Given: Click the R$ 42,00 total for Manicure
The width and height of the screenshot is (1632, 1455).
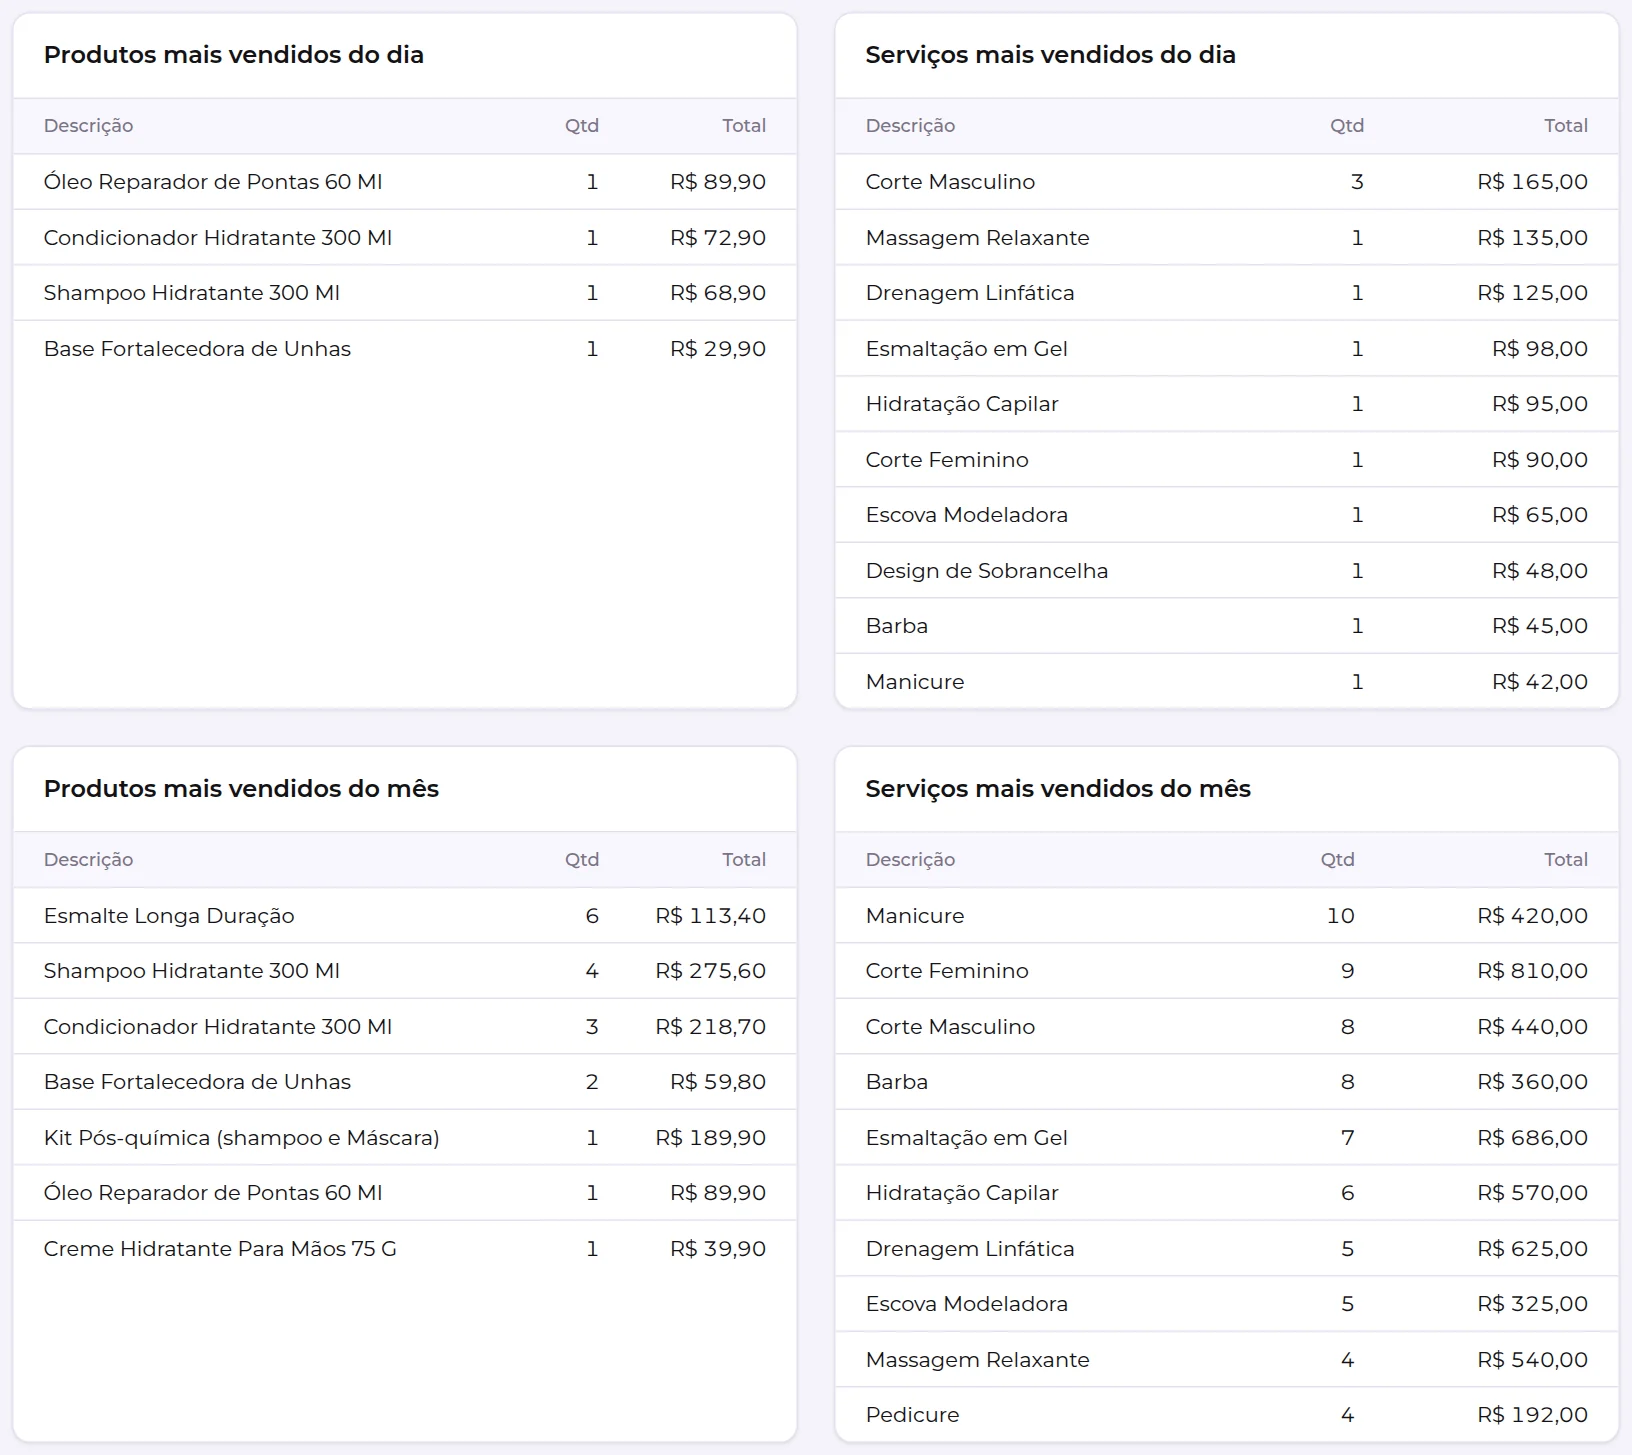Looking at the screenshot, I should [1540, 682].
